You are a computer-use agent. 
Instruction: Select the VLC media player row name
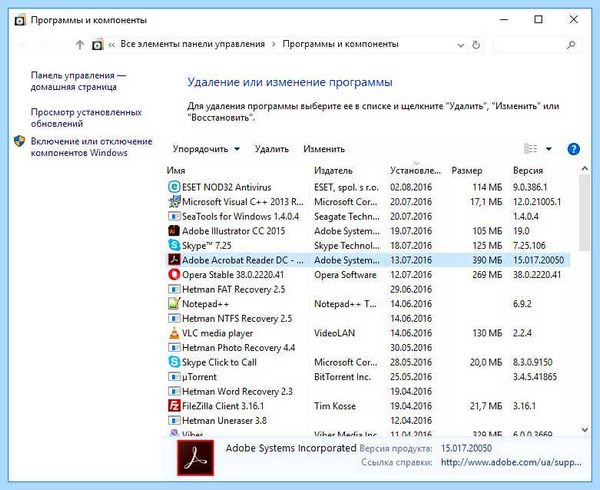point(217,333)
